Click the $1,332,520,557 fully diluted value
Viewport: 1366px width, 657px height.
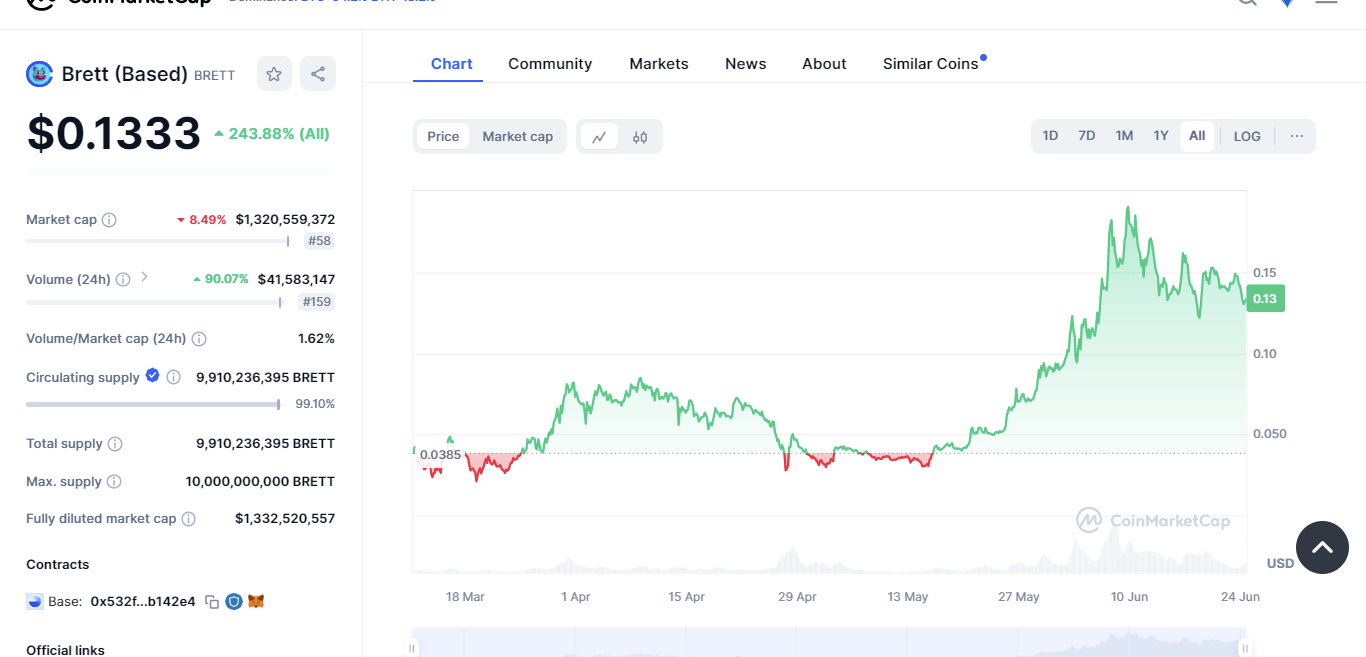[285, 519]
